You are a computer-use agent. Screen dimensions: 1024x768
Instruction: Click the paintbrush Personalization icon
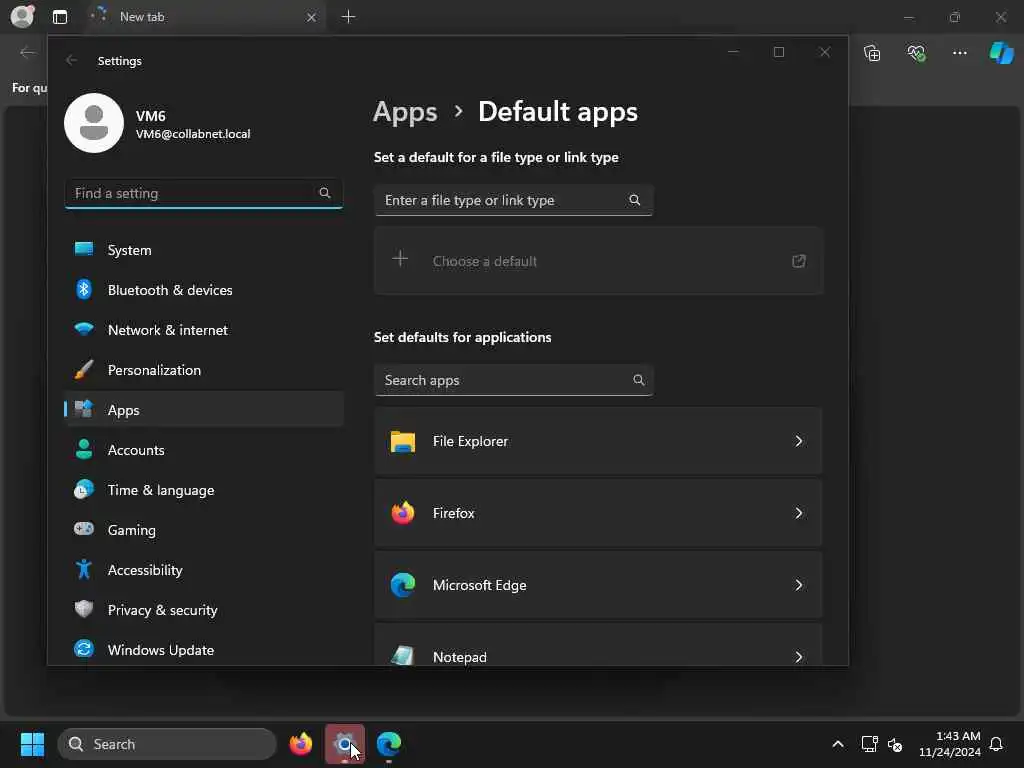pyautogui.click(x=84, y=370)
